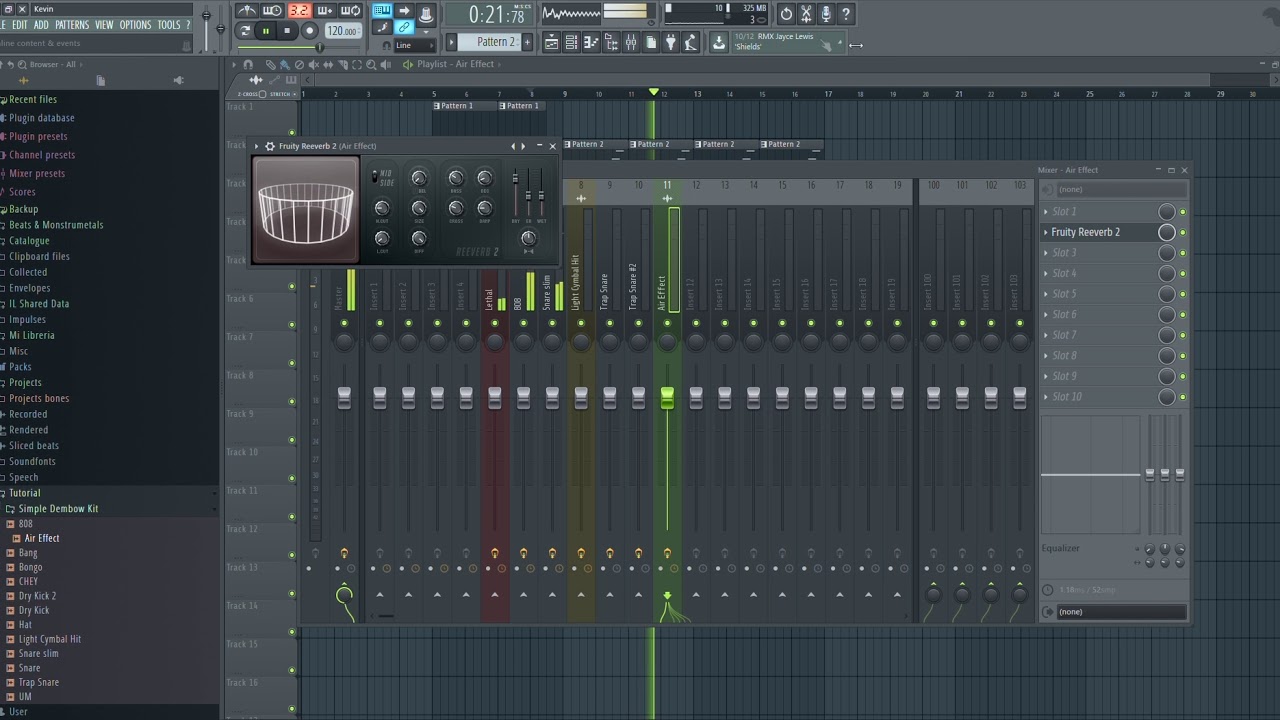Open the Line snap dropdown

pos(415,45)
